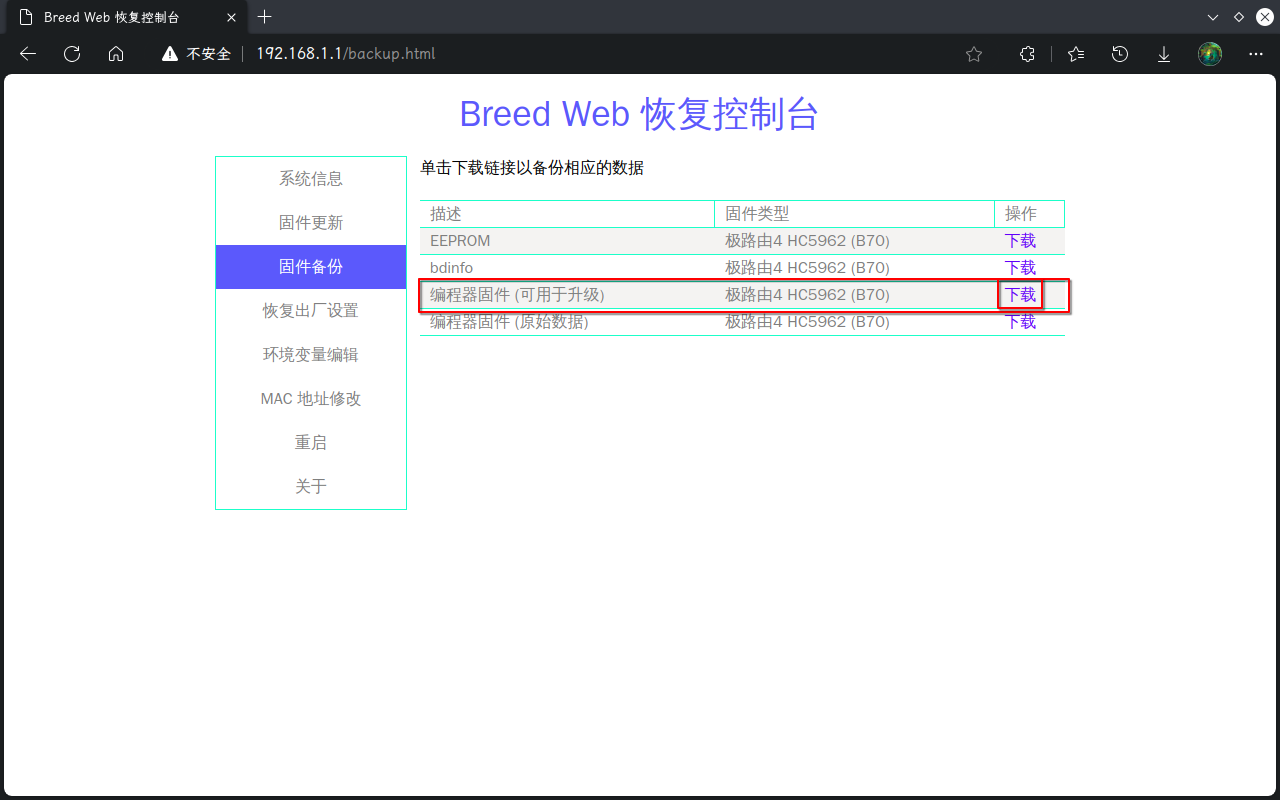This screenshot has width=1280, height=800.
Task: Open the 系统信息 menu item
Action: [310, 178]
